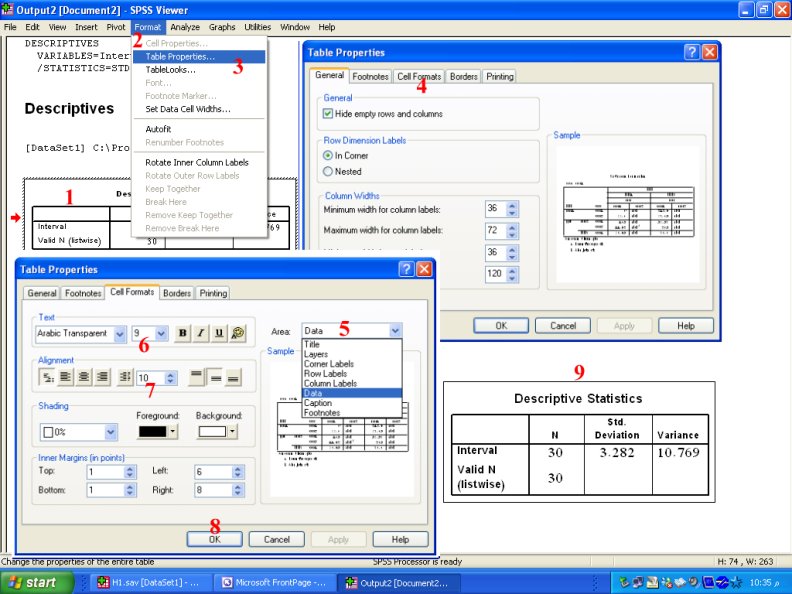Click the decimal offset field showing 10
This screenshot has width=792, height=594.
point(151,378)
